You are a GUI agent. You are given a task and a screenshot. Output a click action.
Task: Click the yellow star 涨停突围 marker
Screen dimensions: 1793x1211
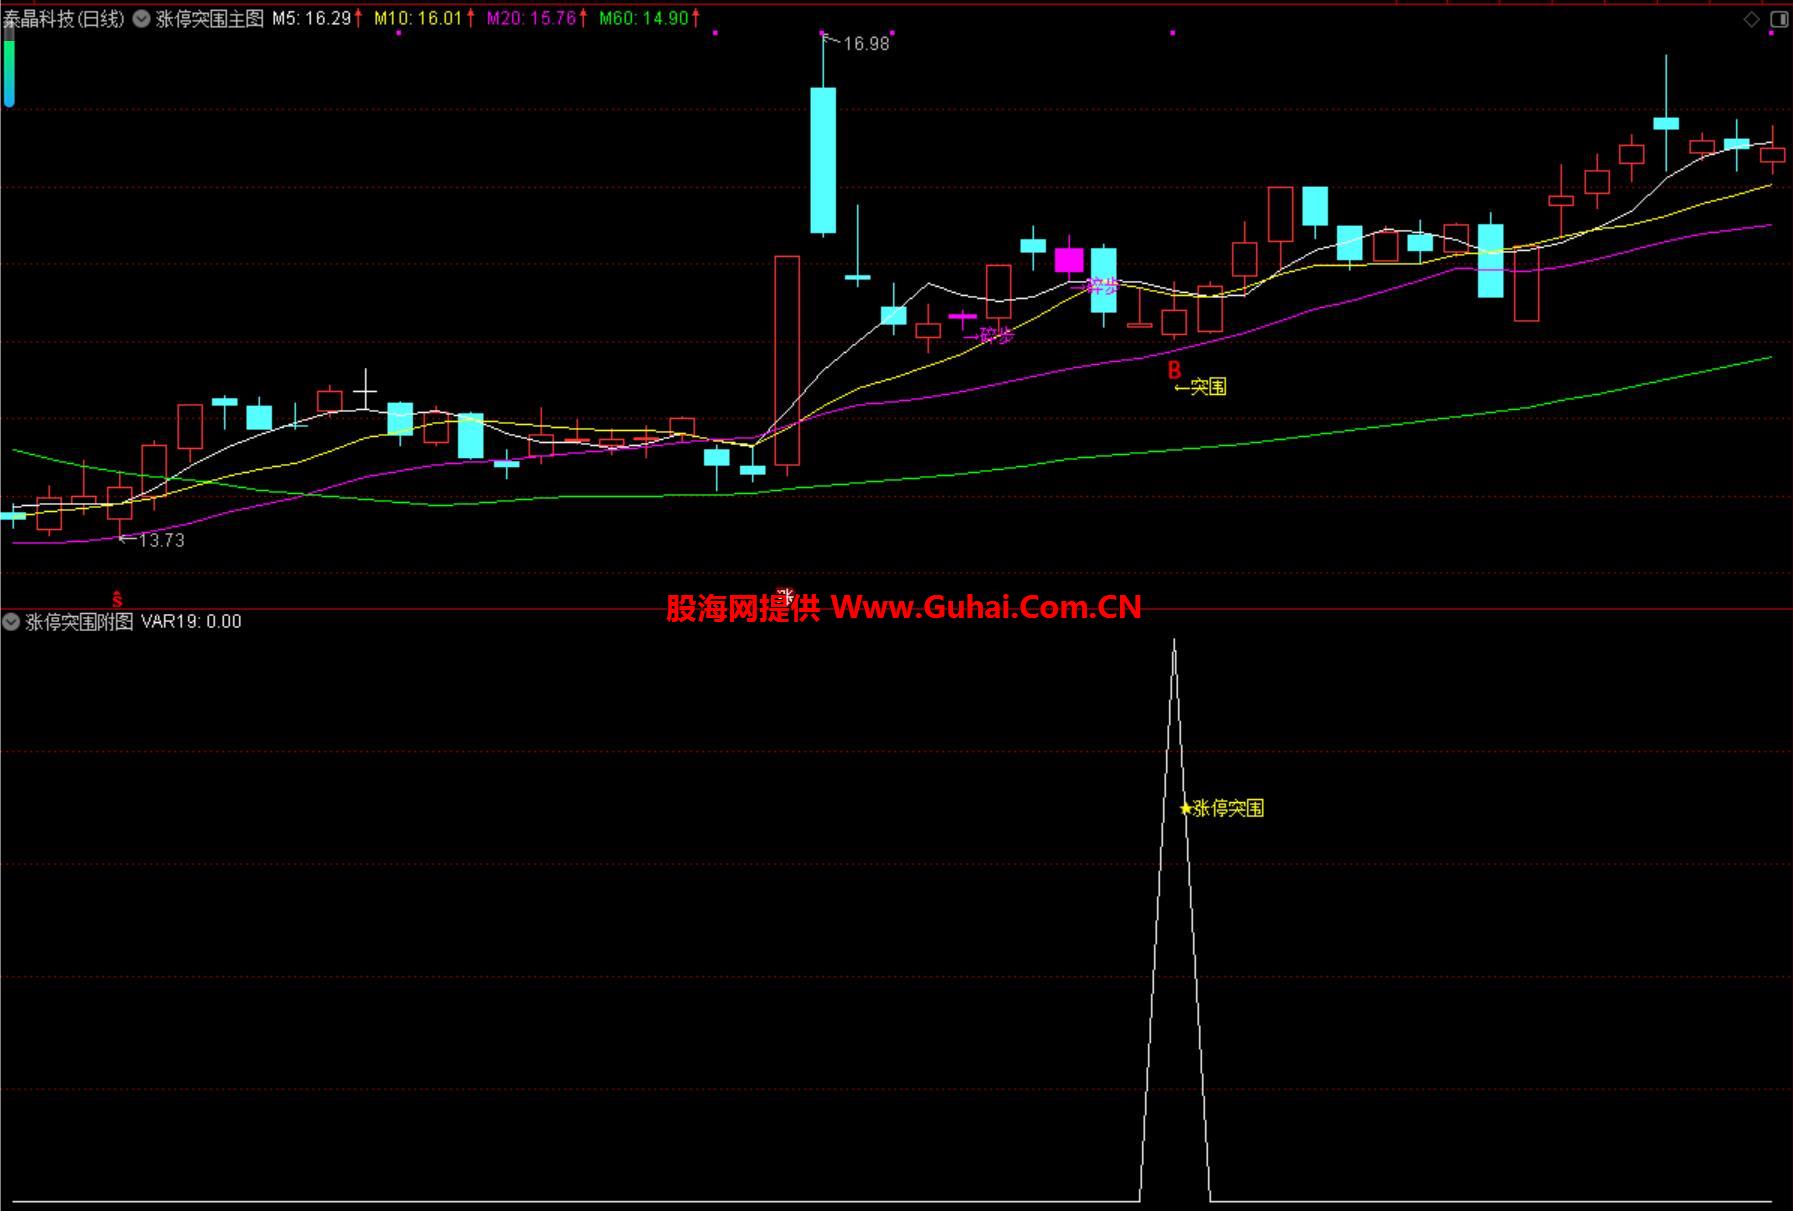tap(1186, 808)
